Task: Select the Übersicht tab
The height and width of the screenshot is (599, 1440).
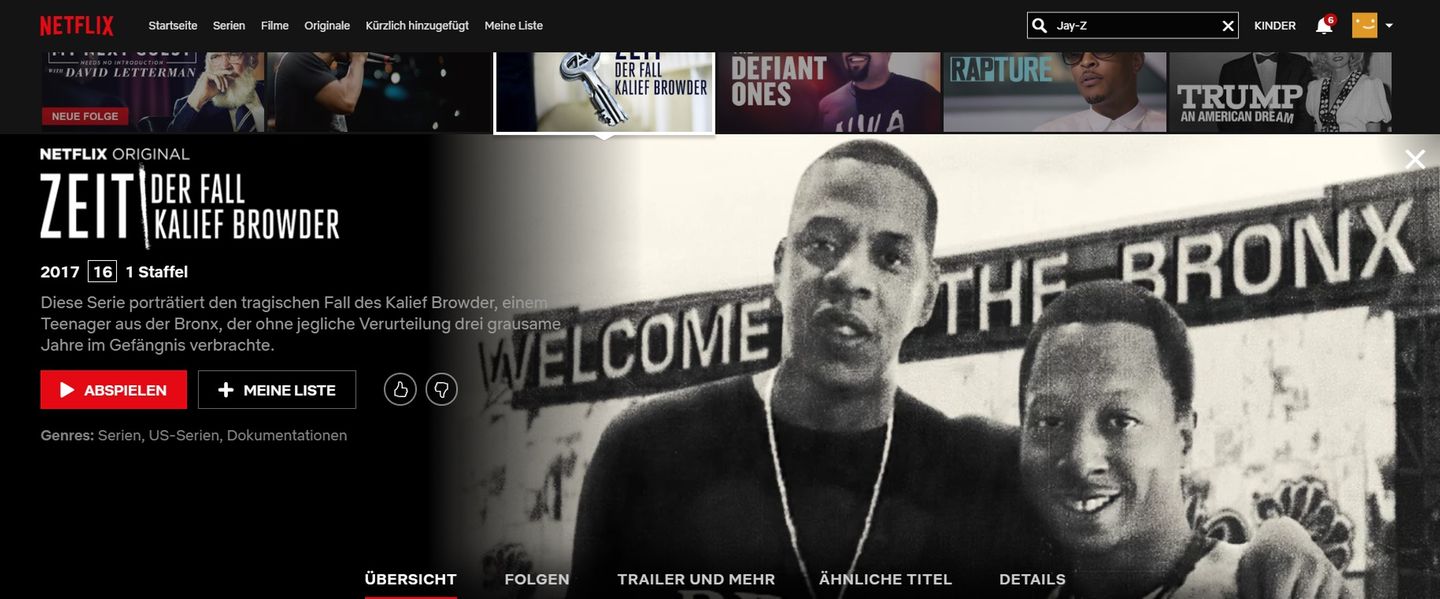Action: 411,579
